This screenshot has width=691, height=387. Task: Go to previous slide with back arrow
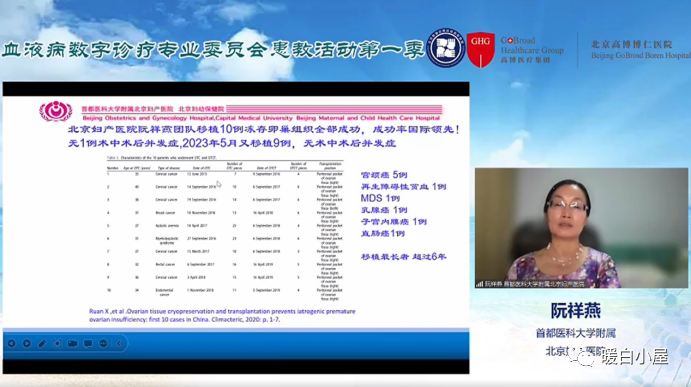pyautogui.click(x=12, y=343)
